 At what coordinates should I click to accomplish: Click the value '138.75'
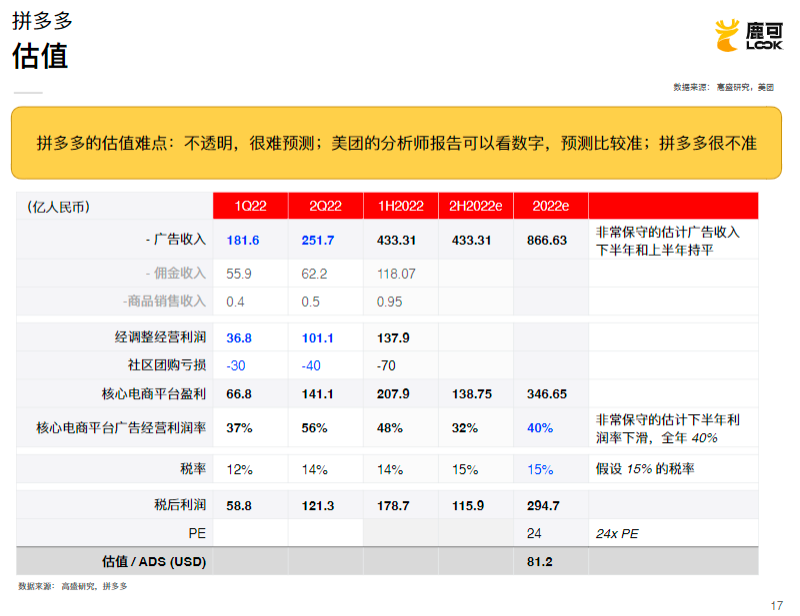(472, 394)
